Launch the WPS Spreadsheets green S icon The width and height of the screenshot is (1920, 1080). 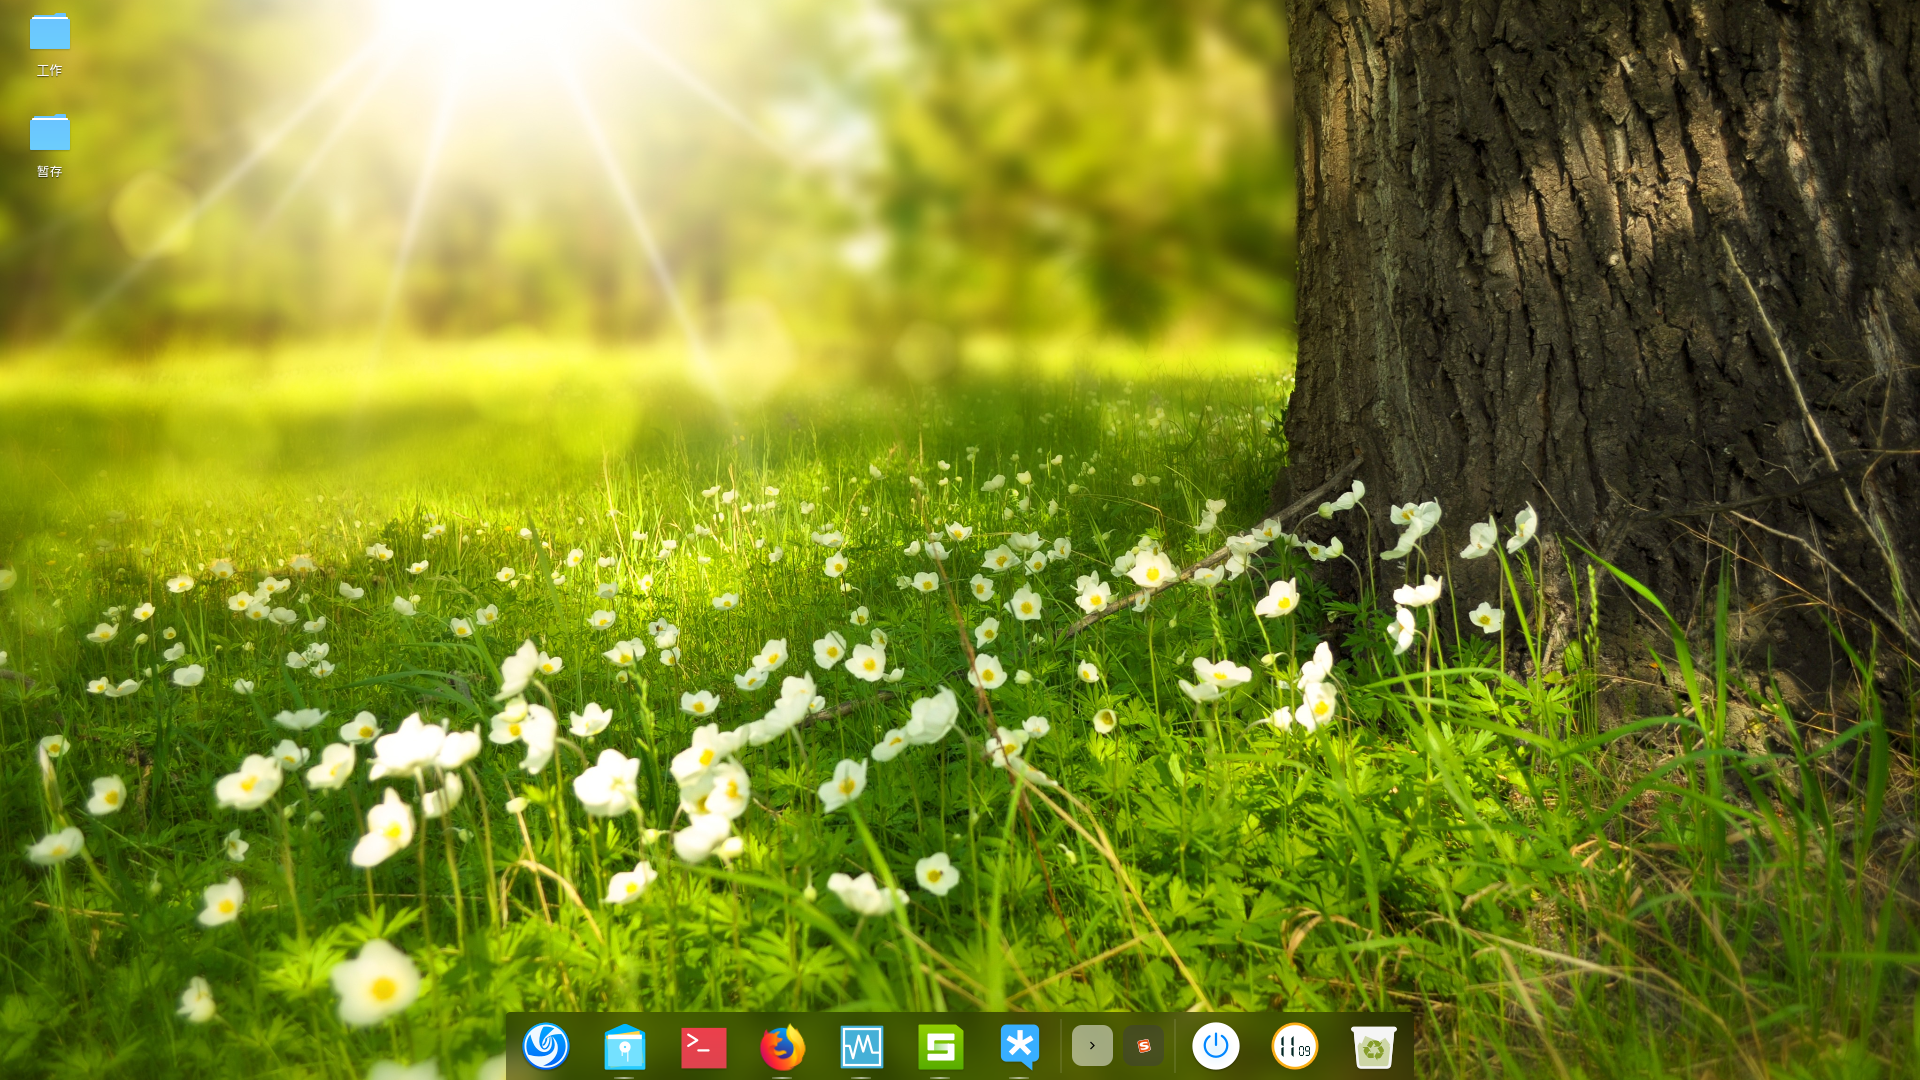click(941, 1047)
